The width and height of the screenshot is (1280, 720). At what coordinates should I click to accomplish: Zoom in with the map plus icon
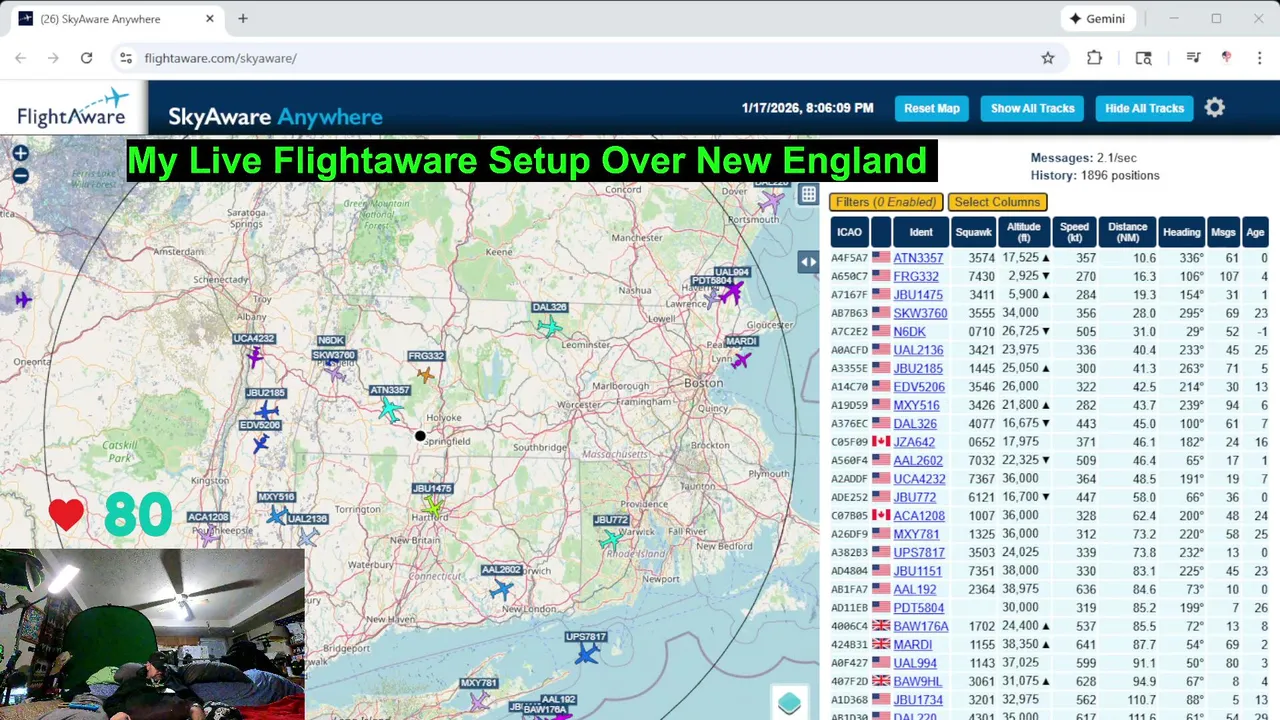(x=20, y=153)
